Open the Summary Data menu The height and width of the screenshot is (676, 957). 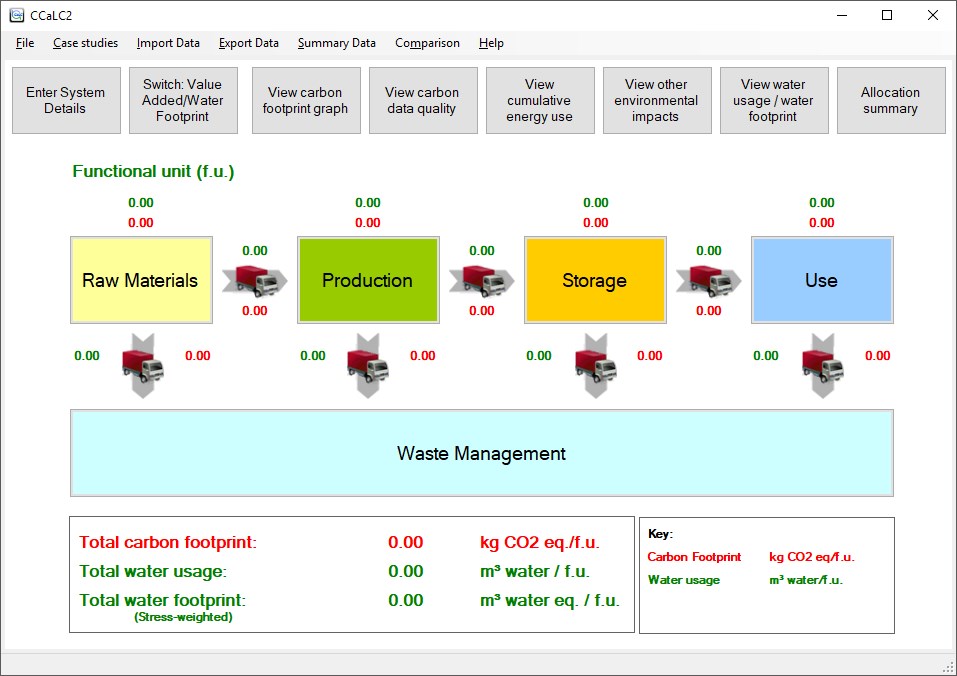point(336,43)
